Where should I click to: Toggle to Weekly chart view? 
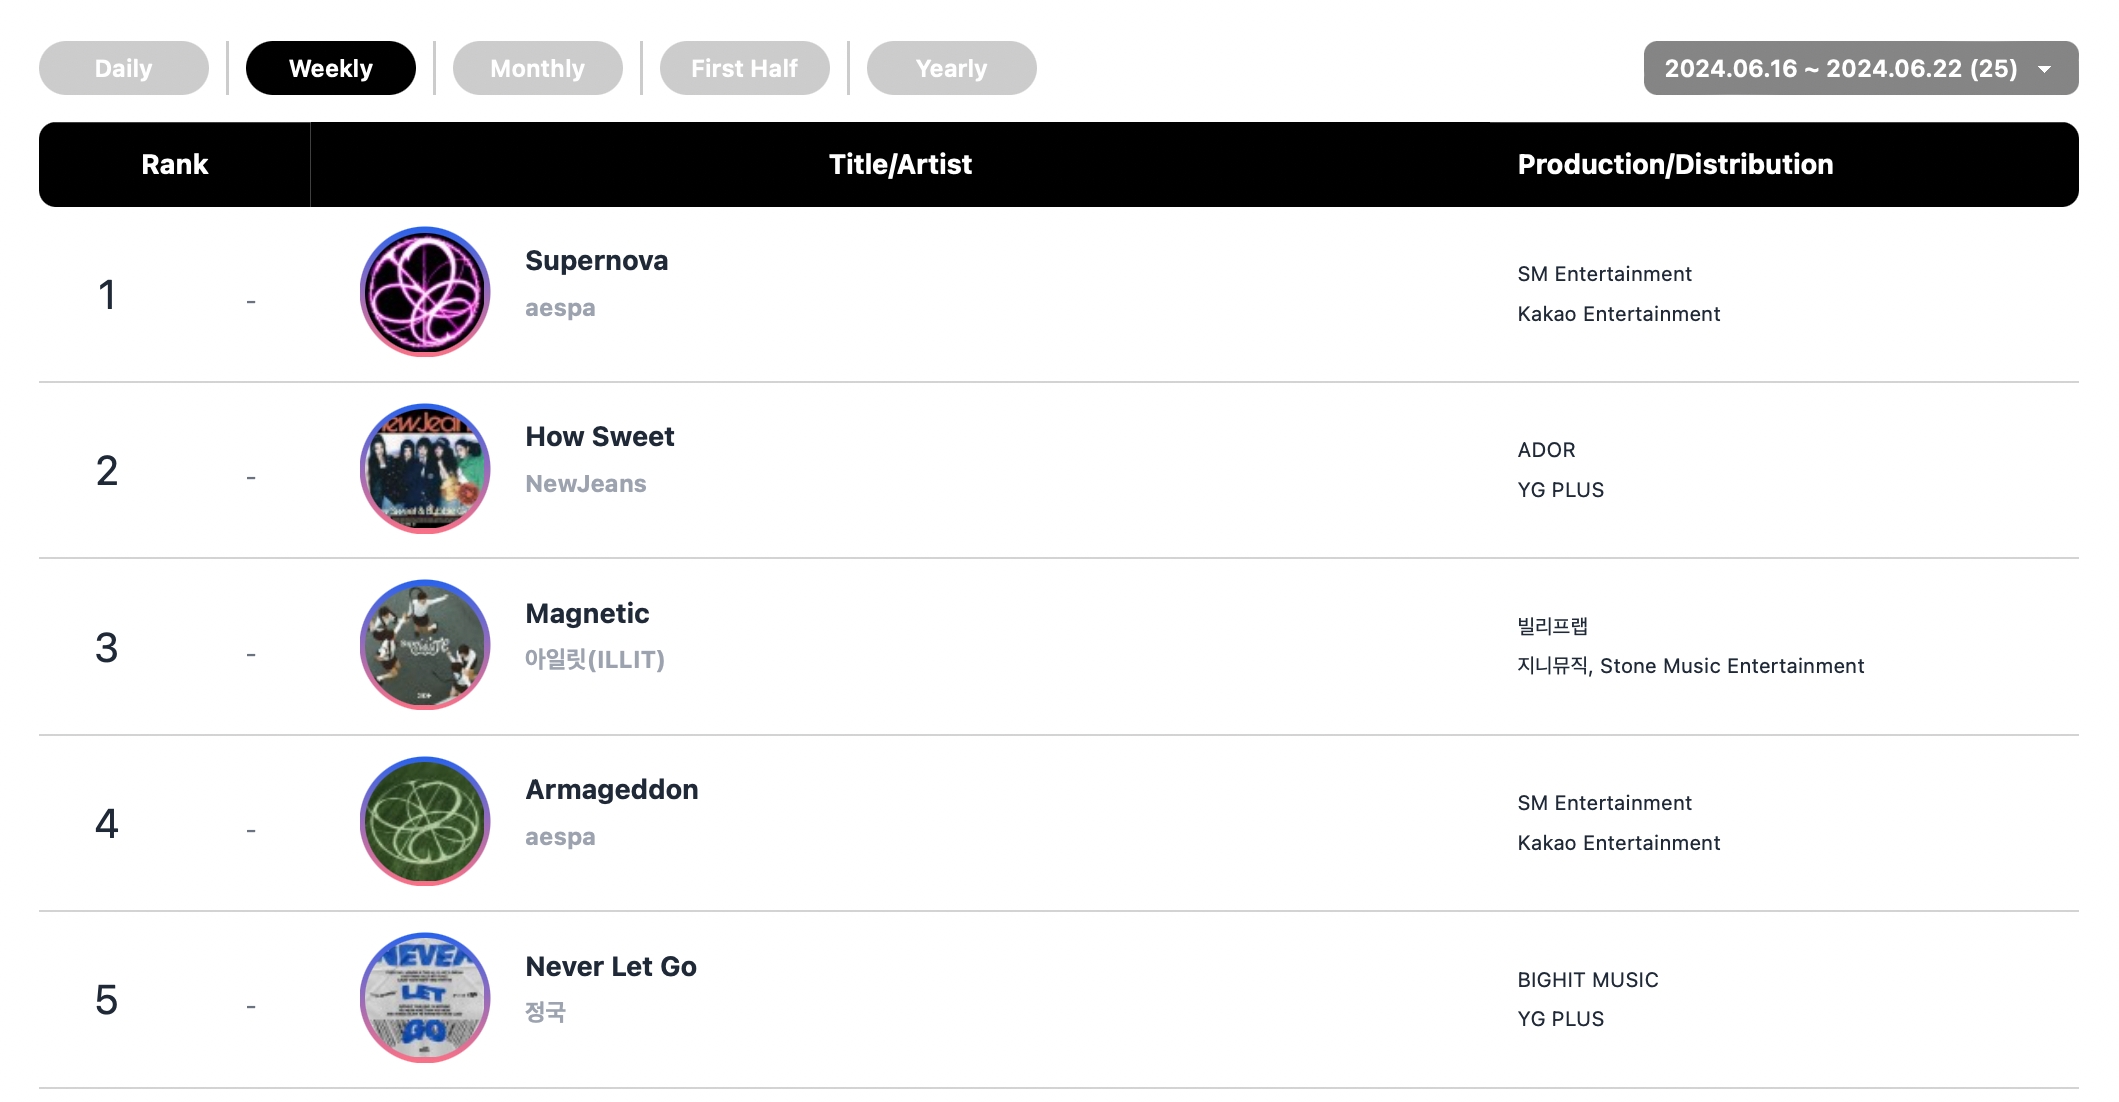tap(329, 67)
